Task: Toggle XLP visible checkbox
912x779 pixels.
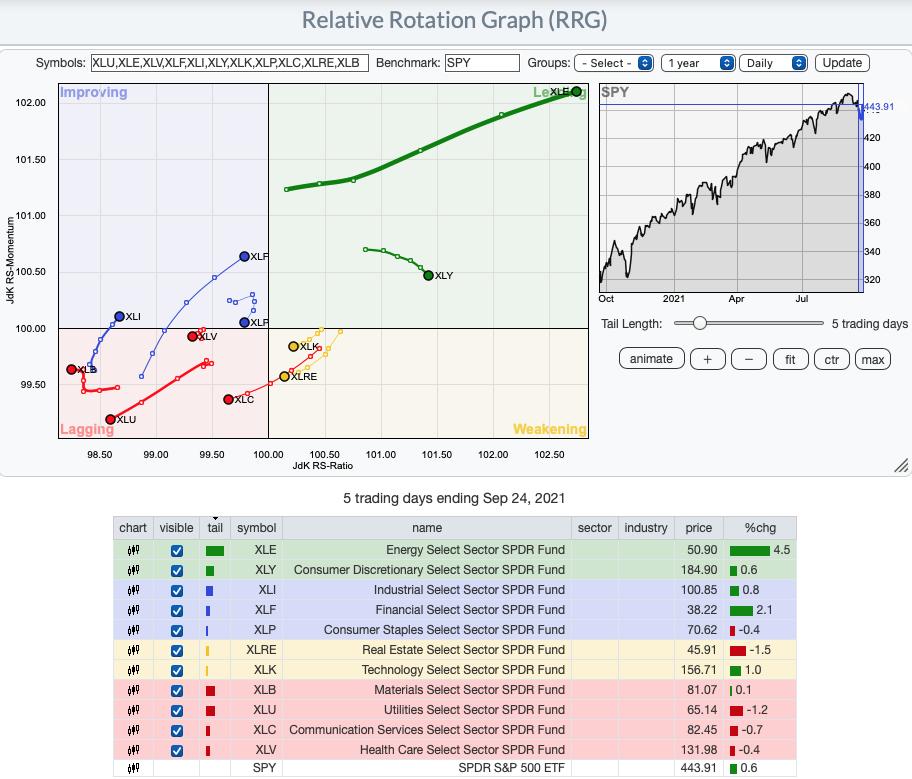Action: coord(177,631)
